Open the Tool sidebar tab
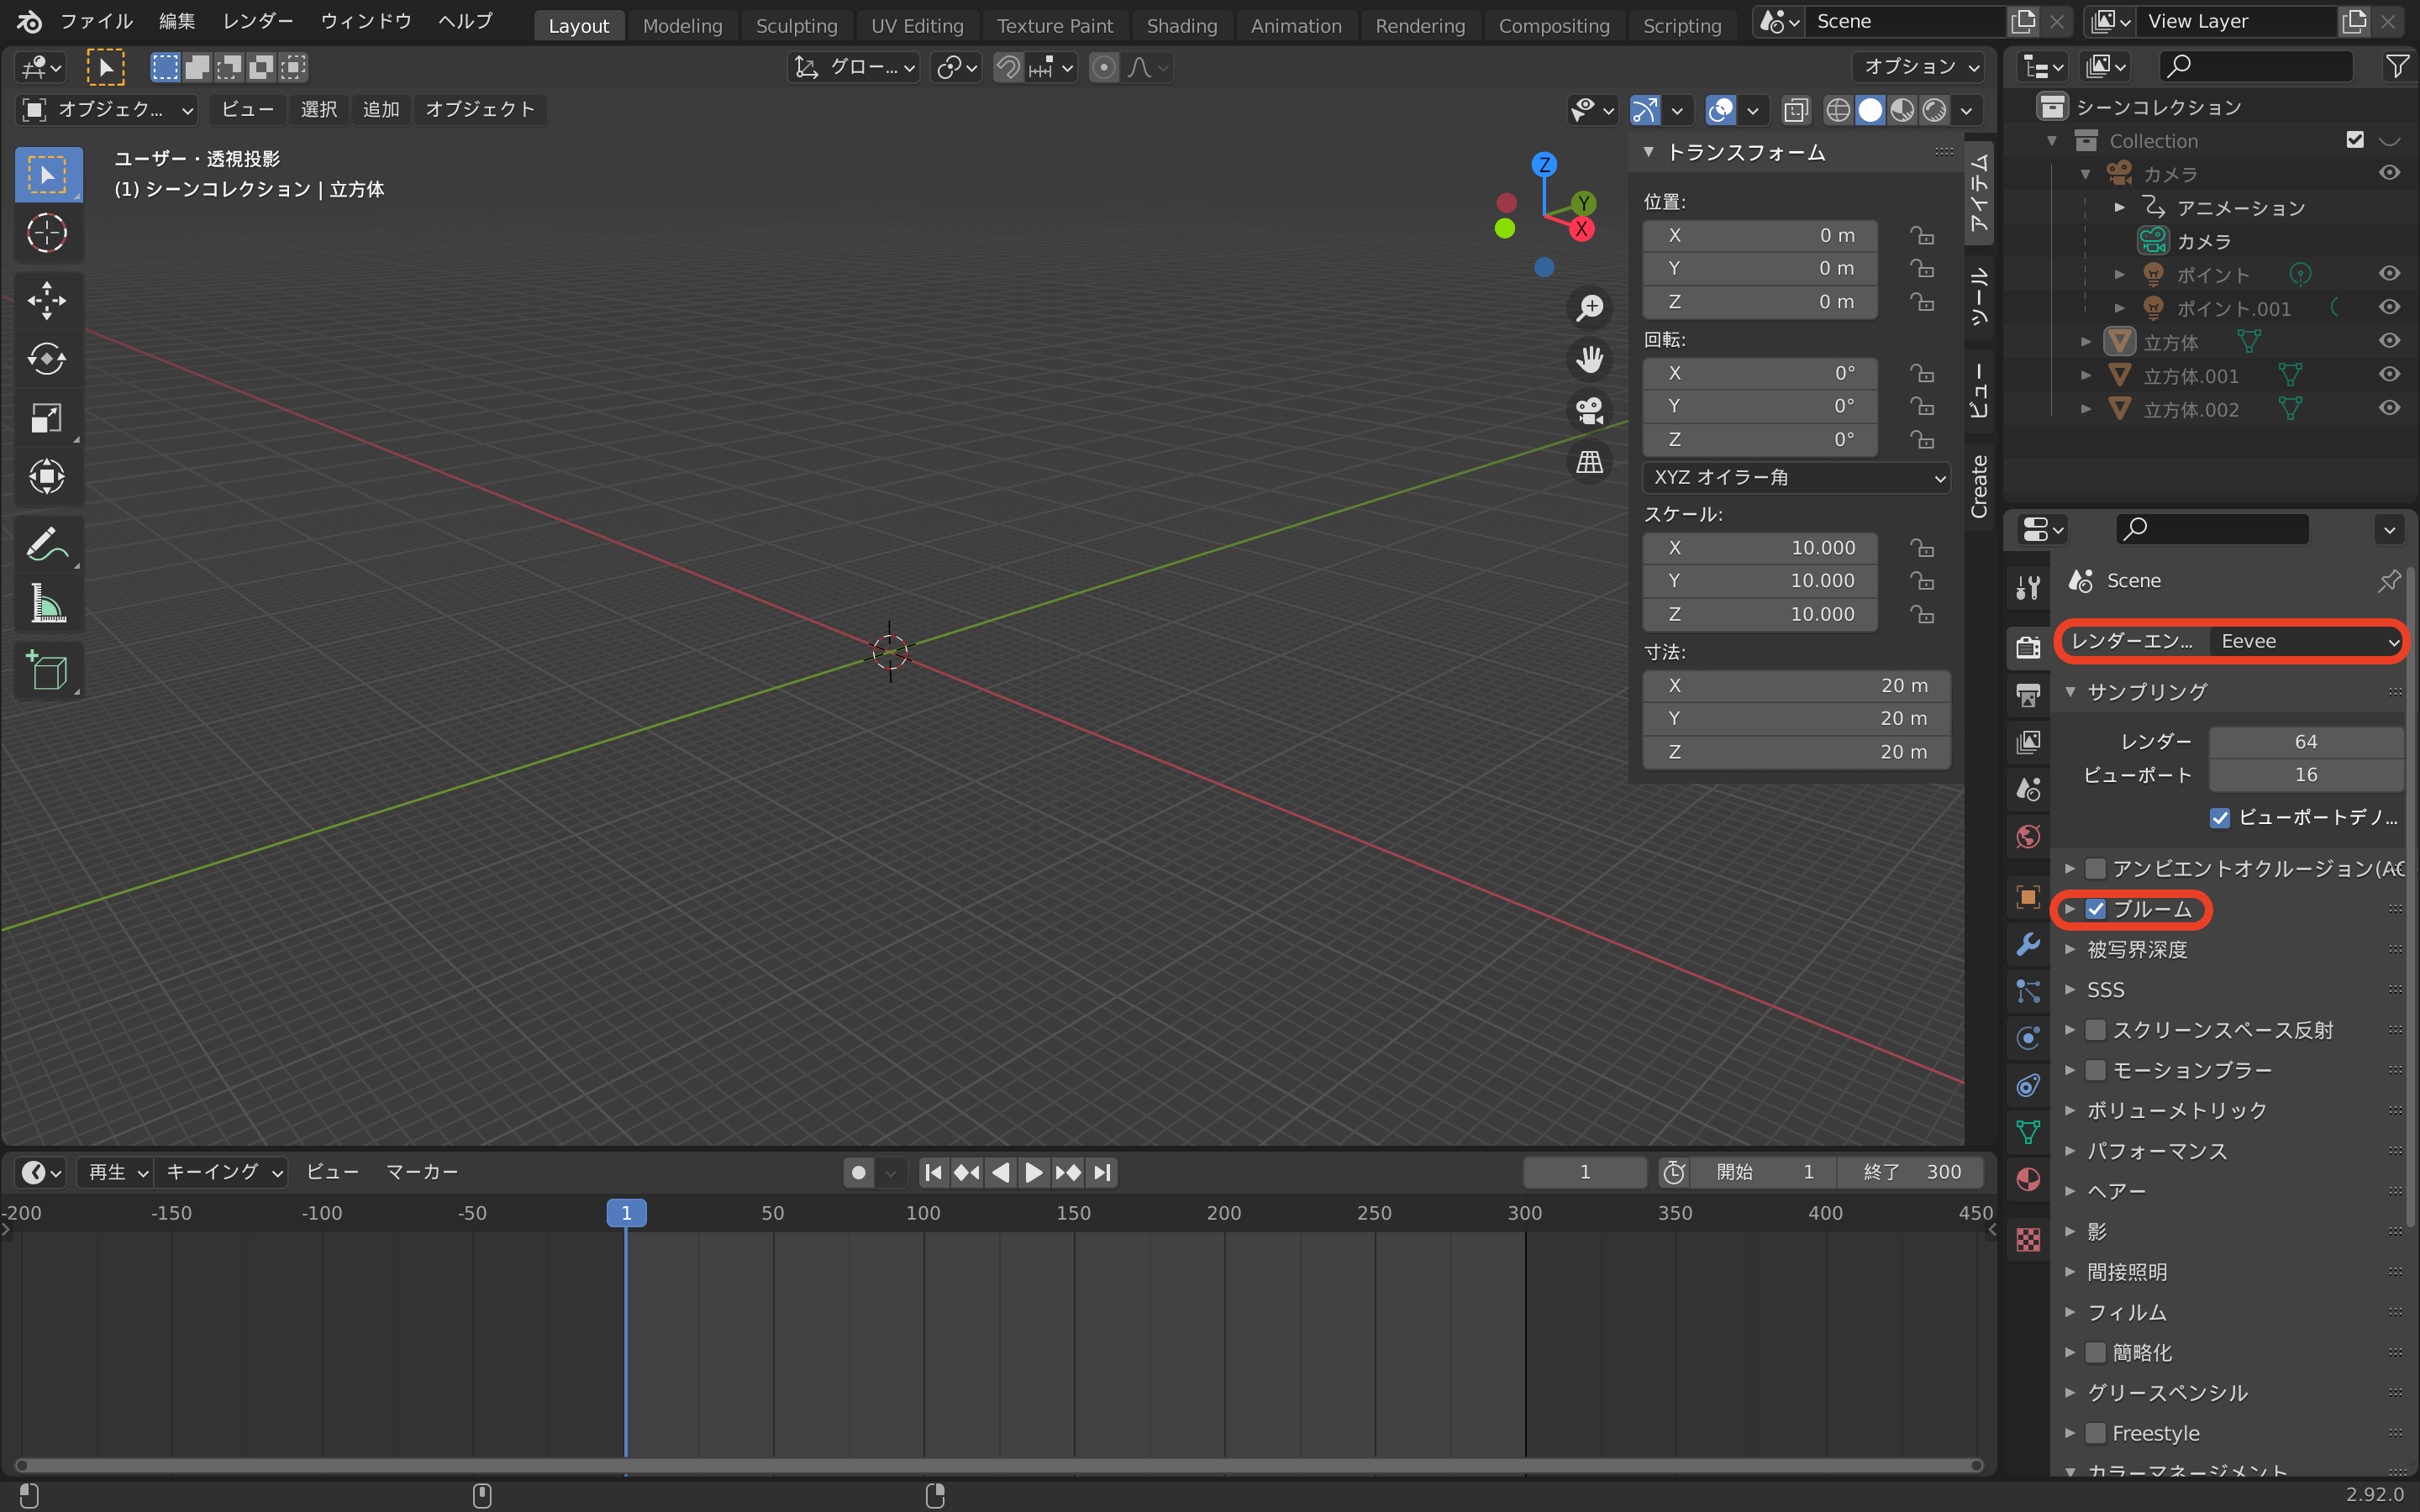Screen dimensions: 2420x1512 coord(1979,297)
